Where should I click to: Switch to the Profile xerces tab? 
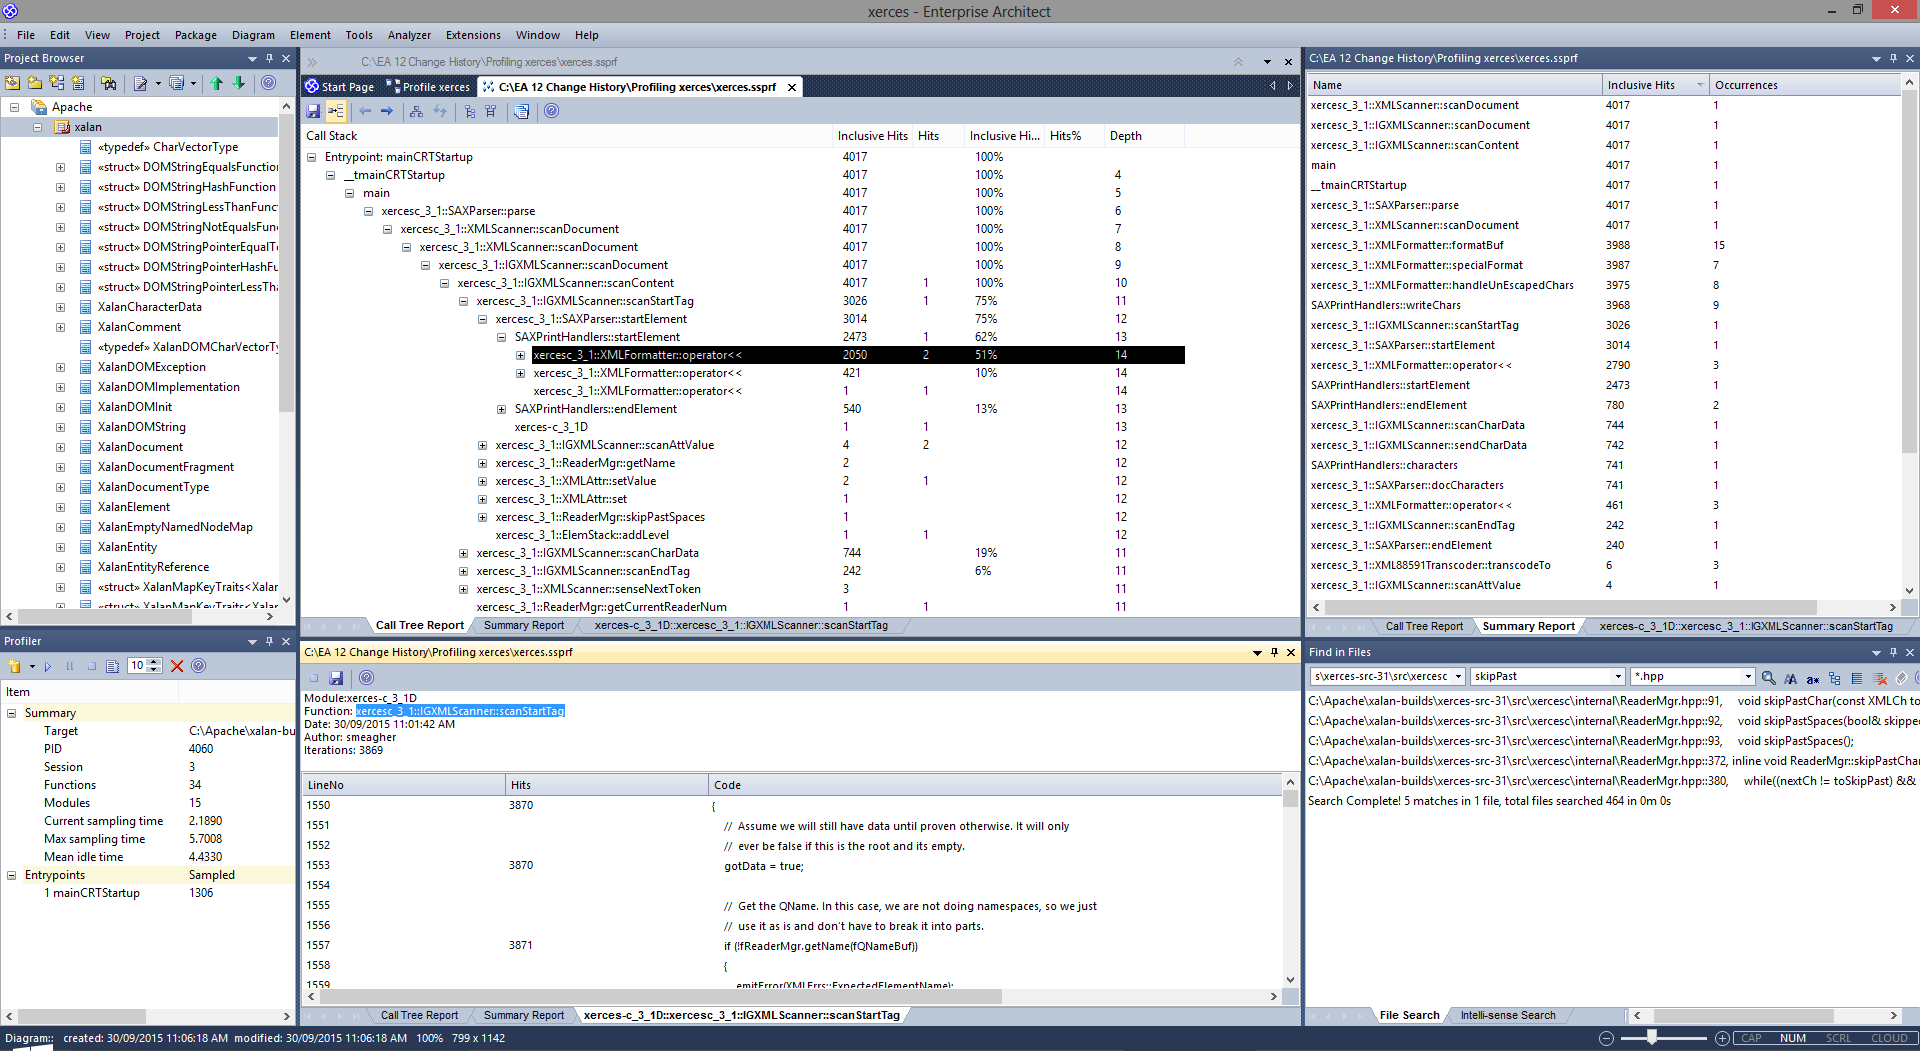click(428, 87)
